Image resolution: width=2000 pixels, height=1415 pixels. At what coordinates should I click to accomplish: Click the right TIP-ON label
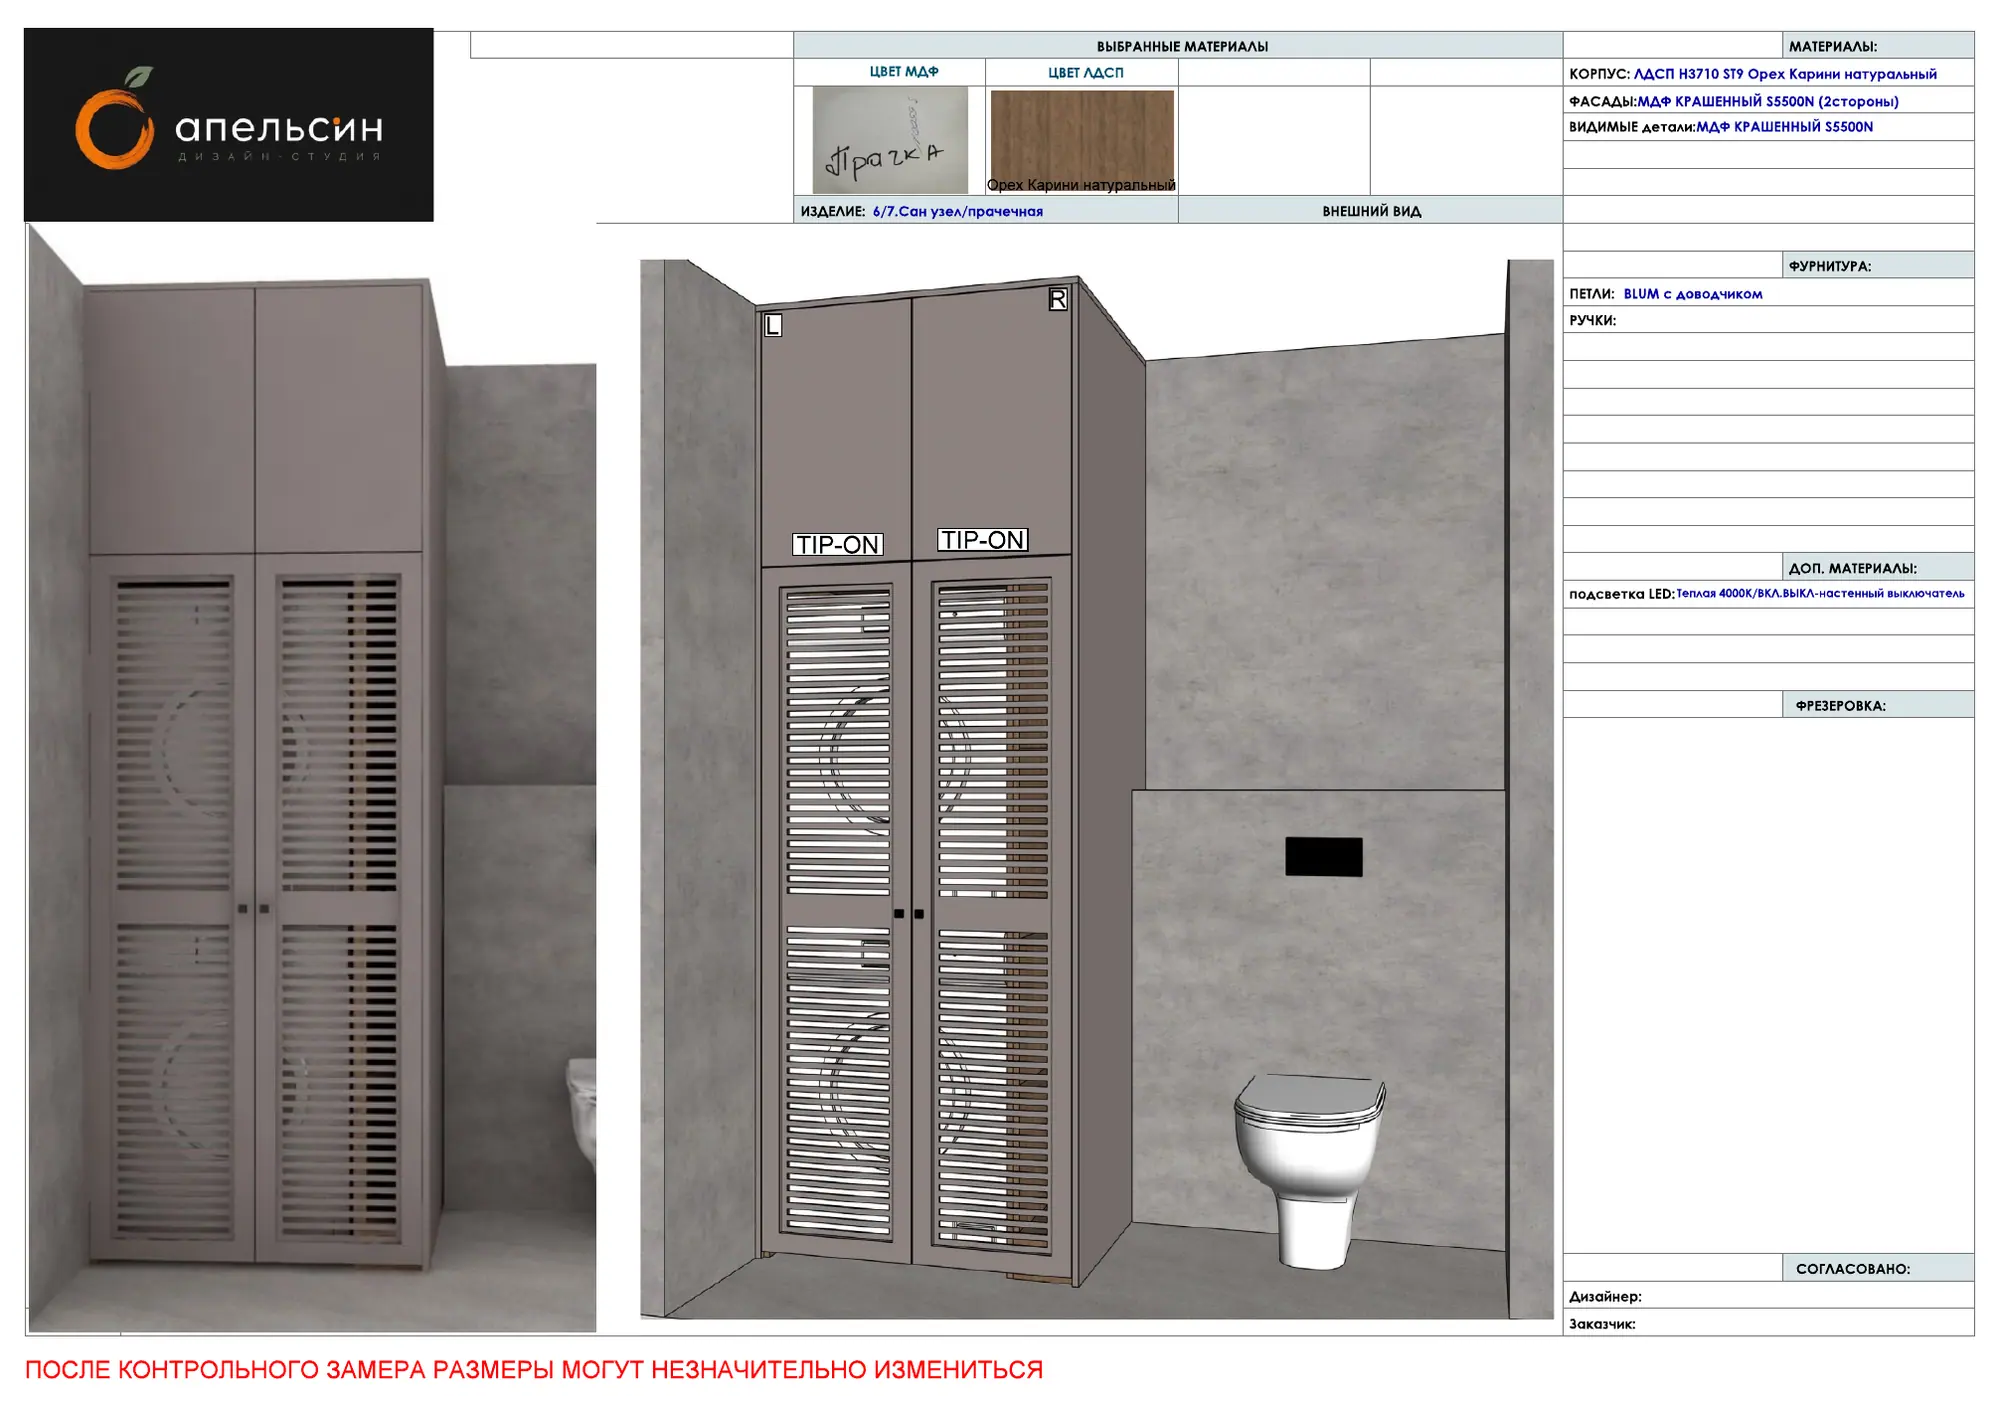point(983,539)
